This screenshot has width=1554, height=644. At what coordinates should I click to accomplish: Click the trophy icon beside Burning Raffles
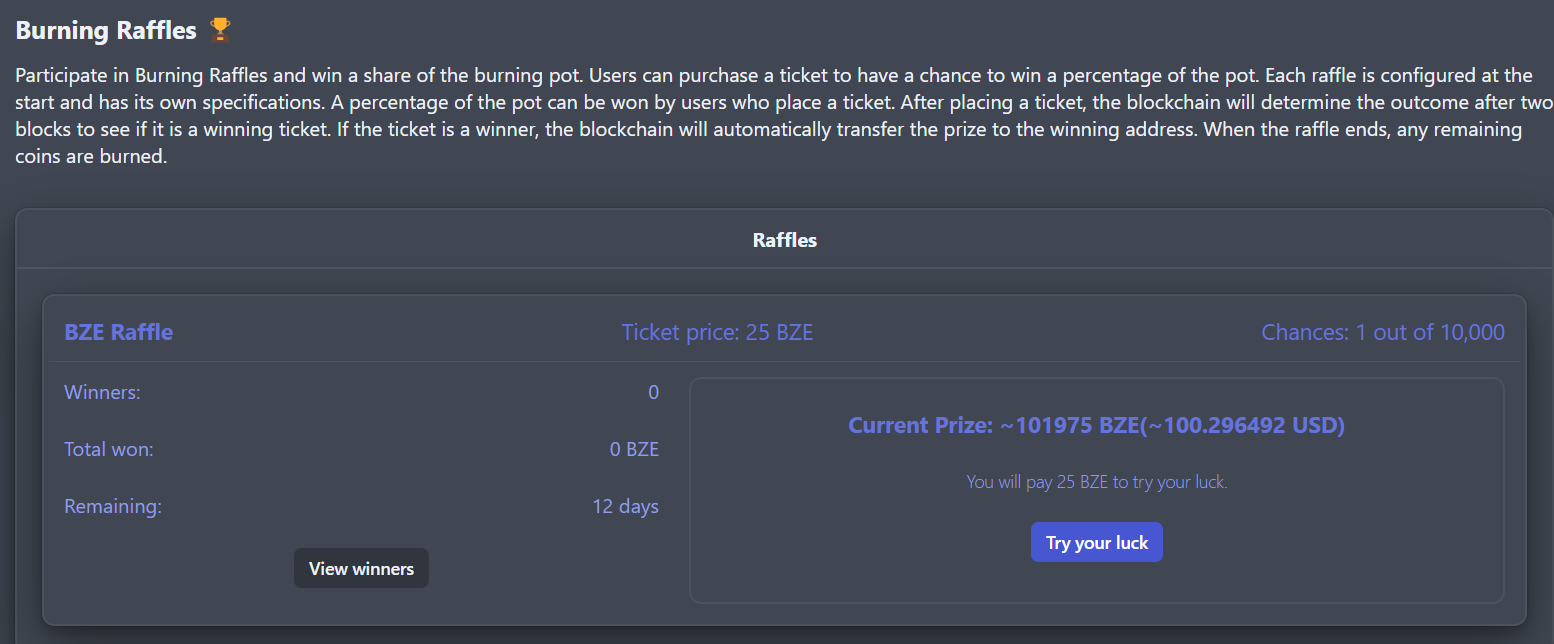tap(221, 31)
